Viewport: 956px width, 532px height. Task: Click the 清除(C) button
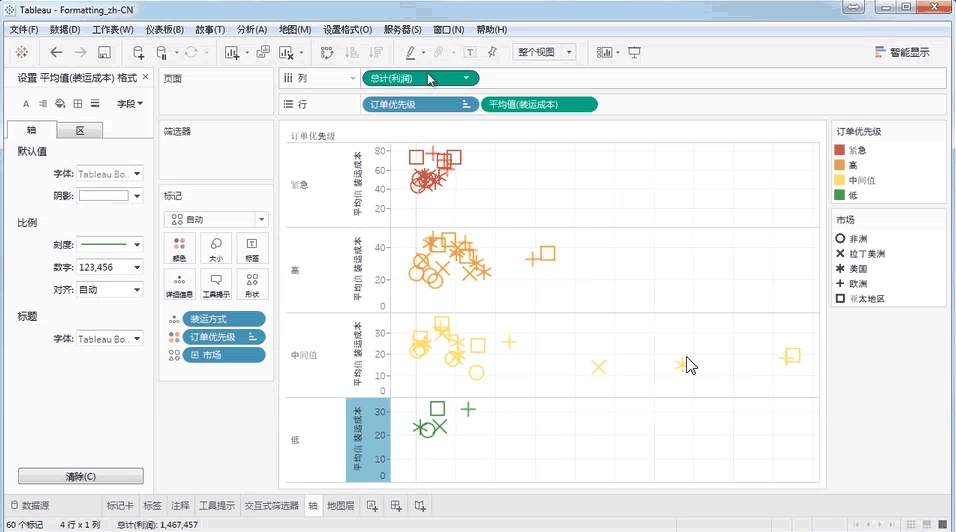point(81,477)
